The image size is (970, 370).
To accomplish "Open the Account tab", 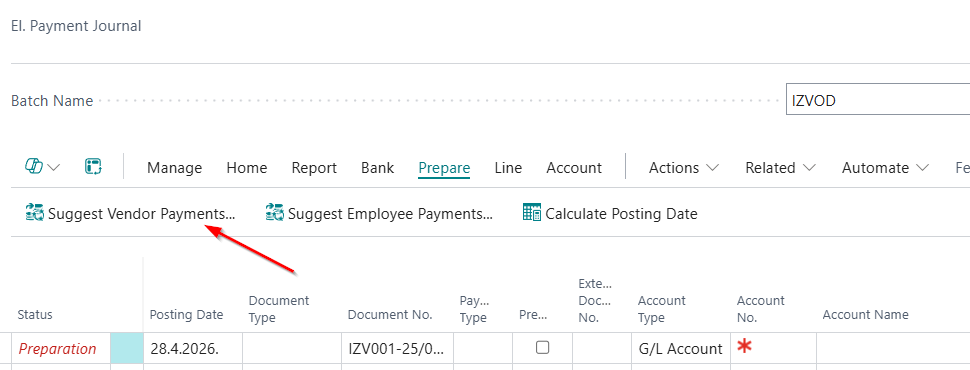I will (574, 168).
